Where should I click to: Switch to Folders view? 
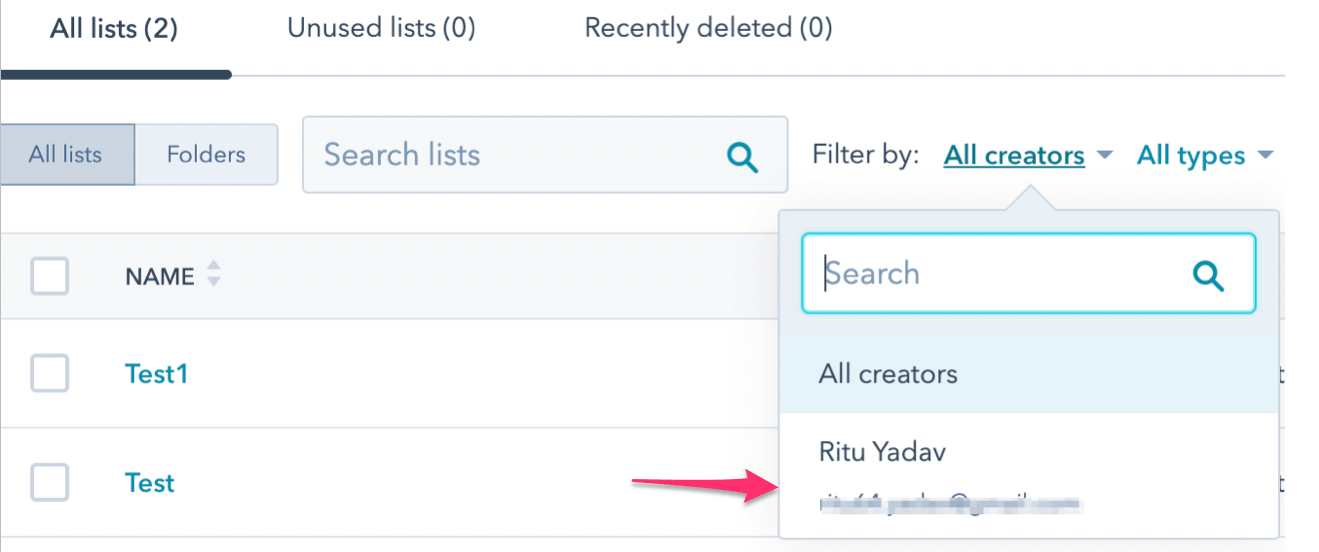click(x=206, y=155)
